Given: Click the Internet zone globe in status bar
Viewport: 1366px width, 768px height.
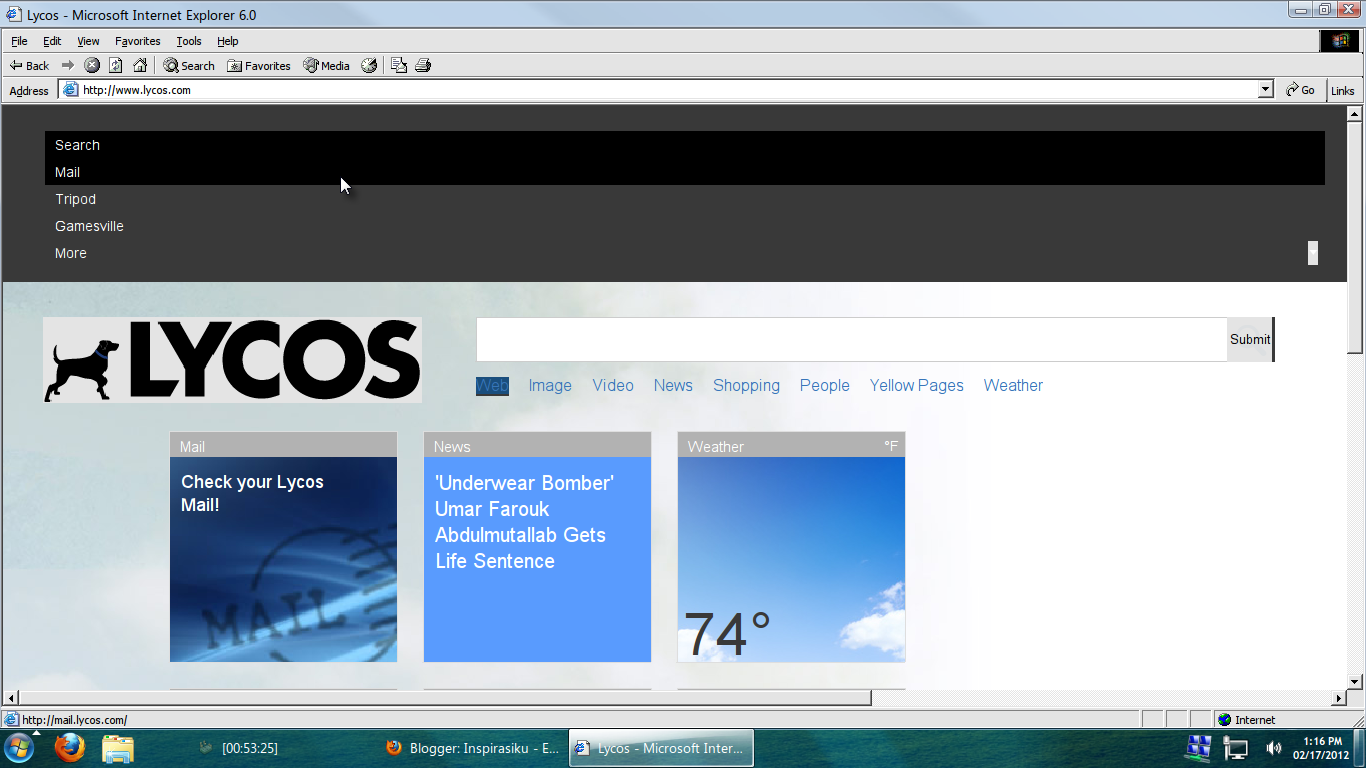Looking at the screenshot, I should (x=1224, y=720).
